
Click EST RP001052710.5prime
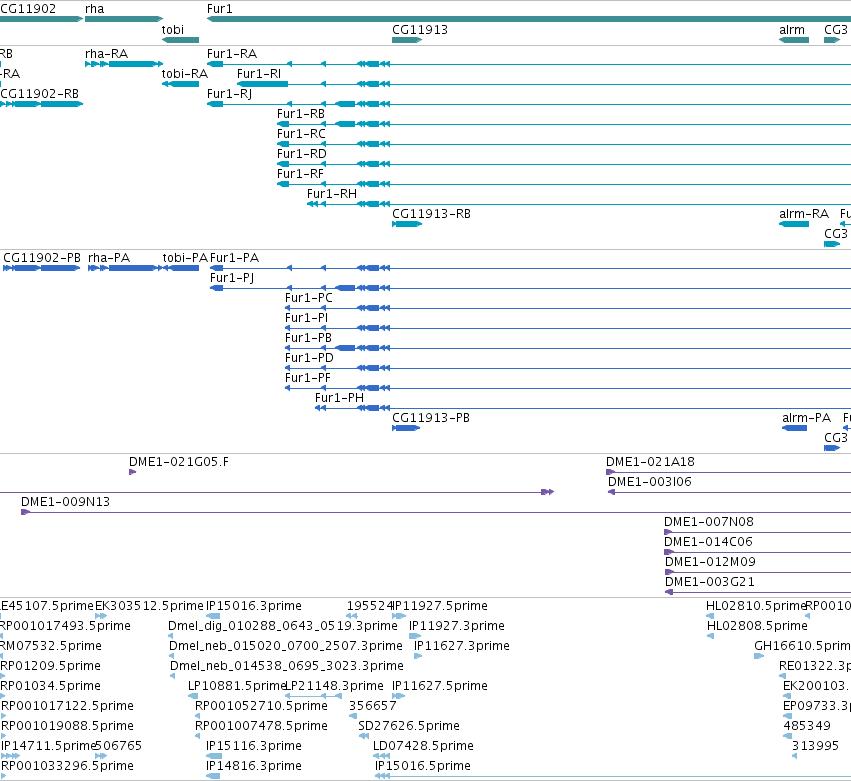click(261, 707)
